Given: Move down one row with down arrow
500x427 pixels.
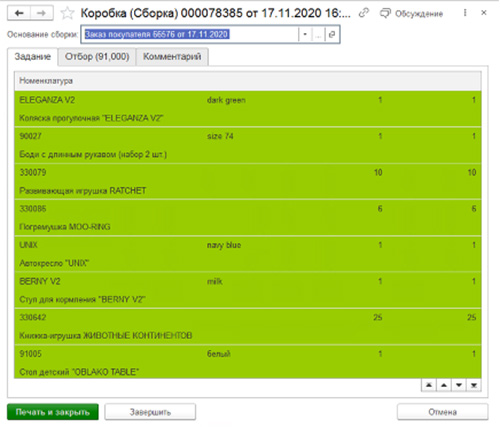Looking at the screenshot, I should [x=459, y=385].
